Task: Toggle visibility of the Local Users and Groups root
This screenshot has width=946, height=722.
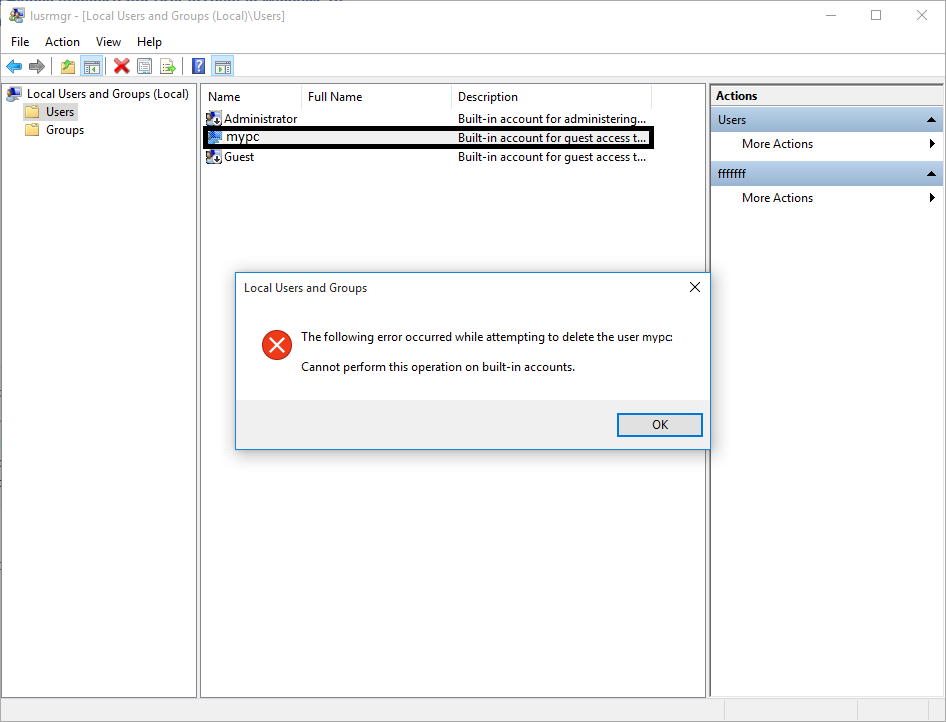Action: coord(13,93)
